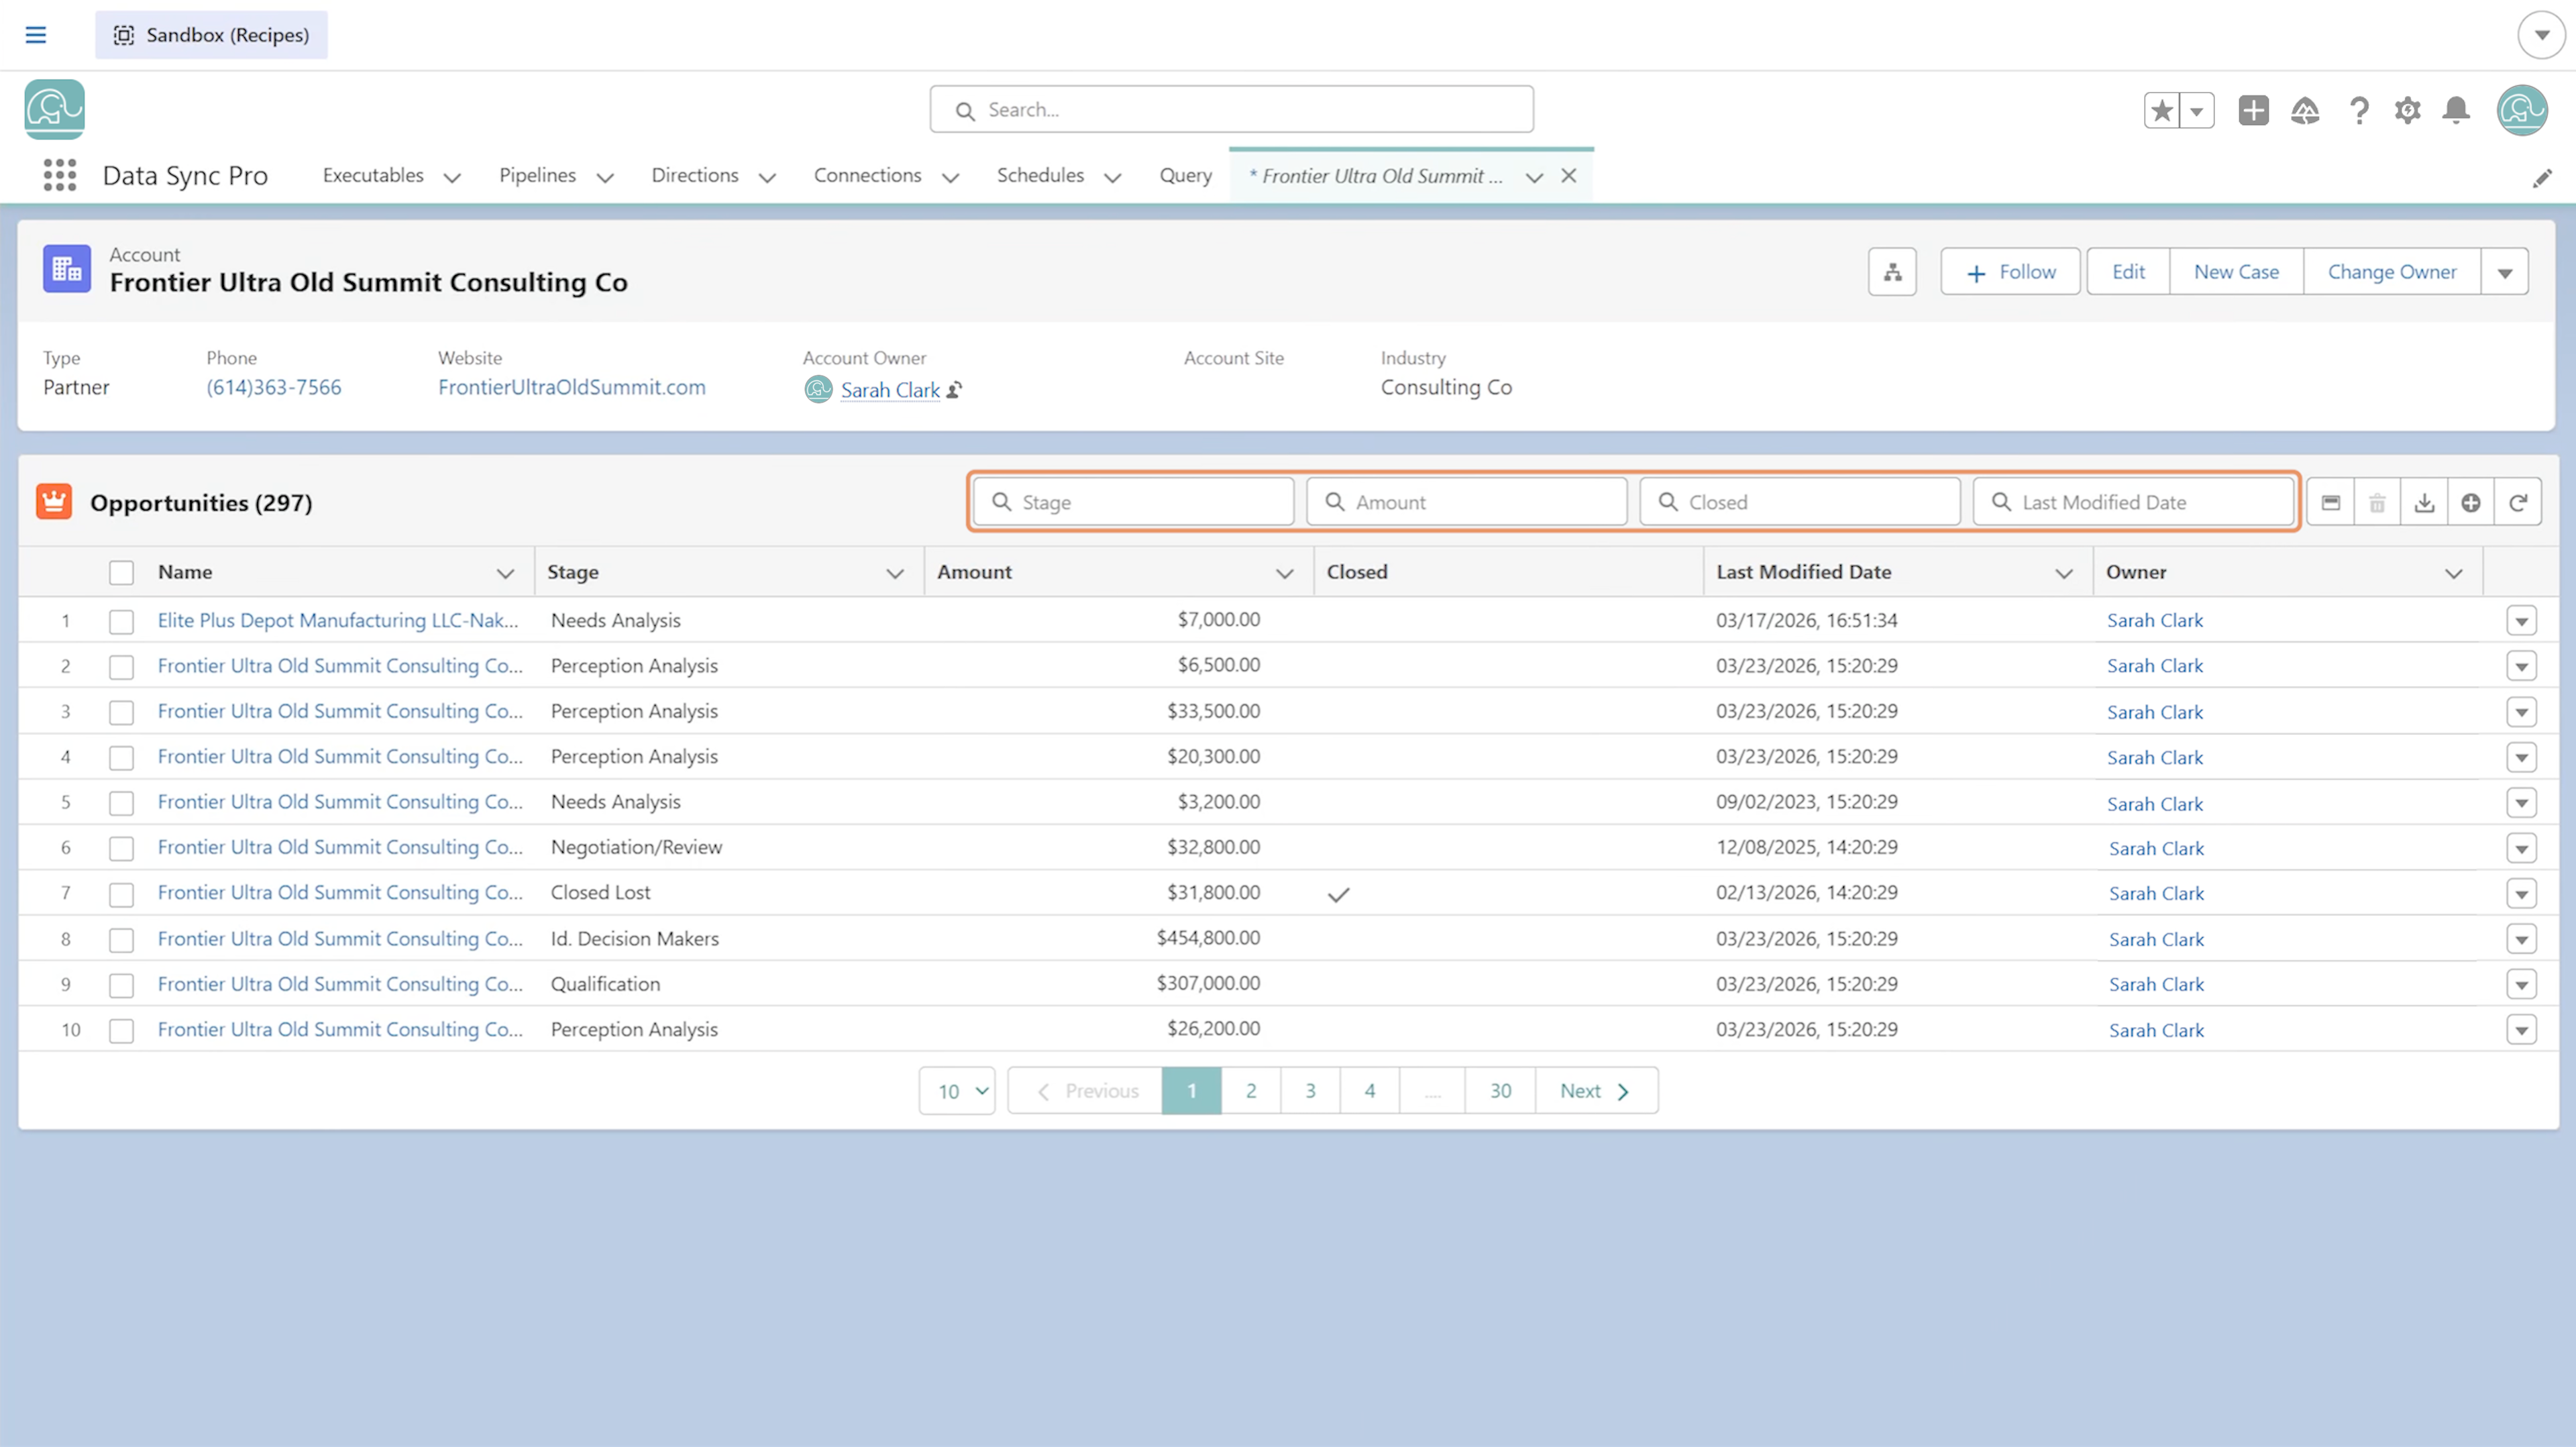Open the Help question mark icon
Image resolution: width=2576 pixels, height=1447 pixels.
[x=2359, y=110]
